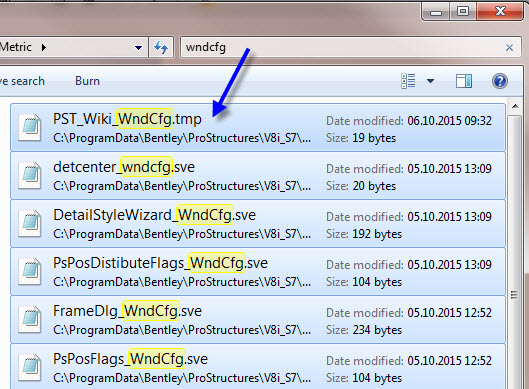Open the view options dropdown arrow

point(430,81)
